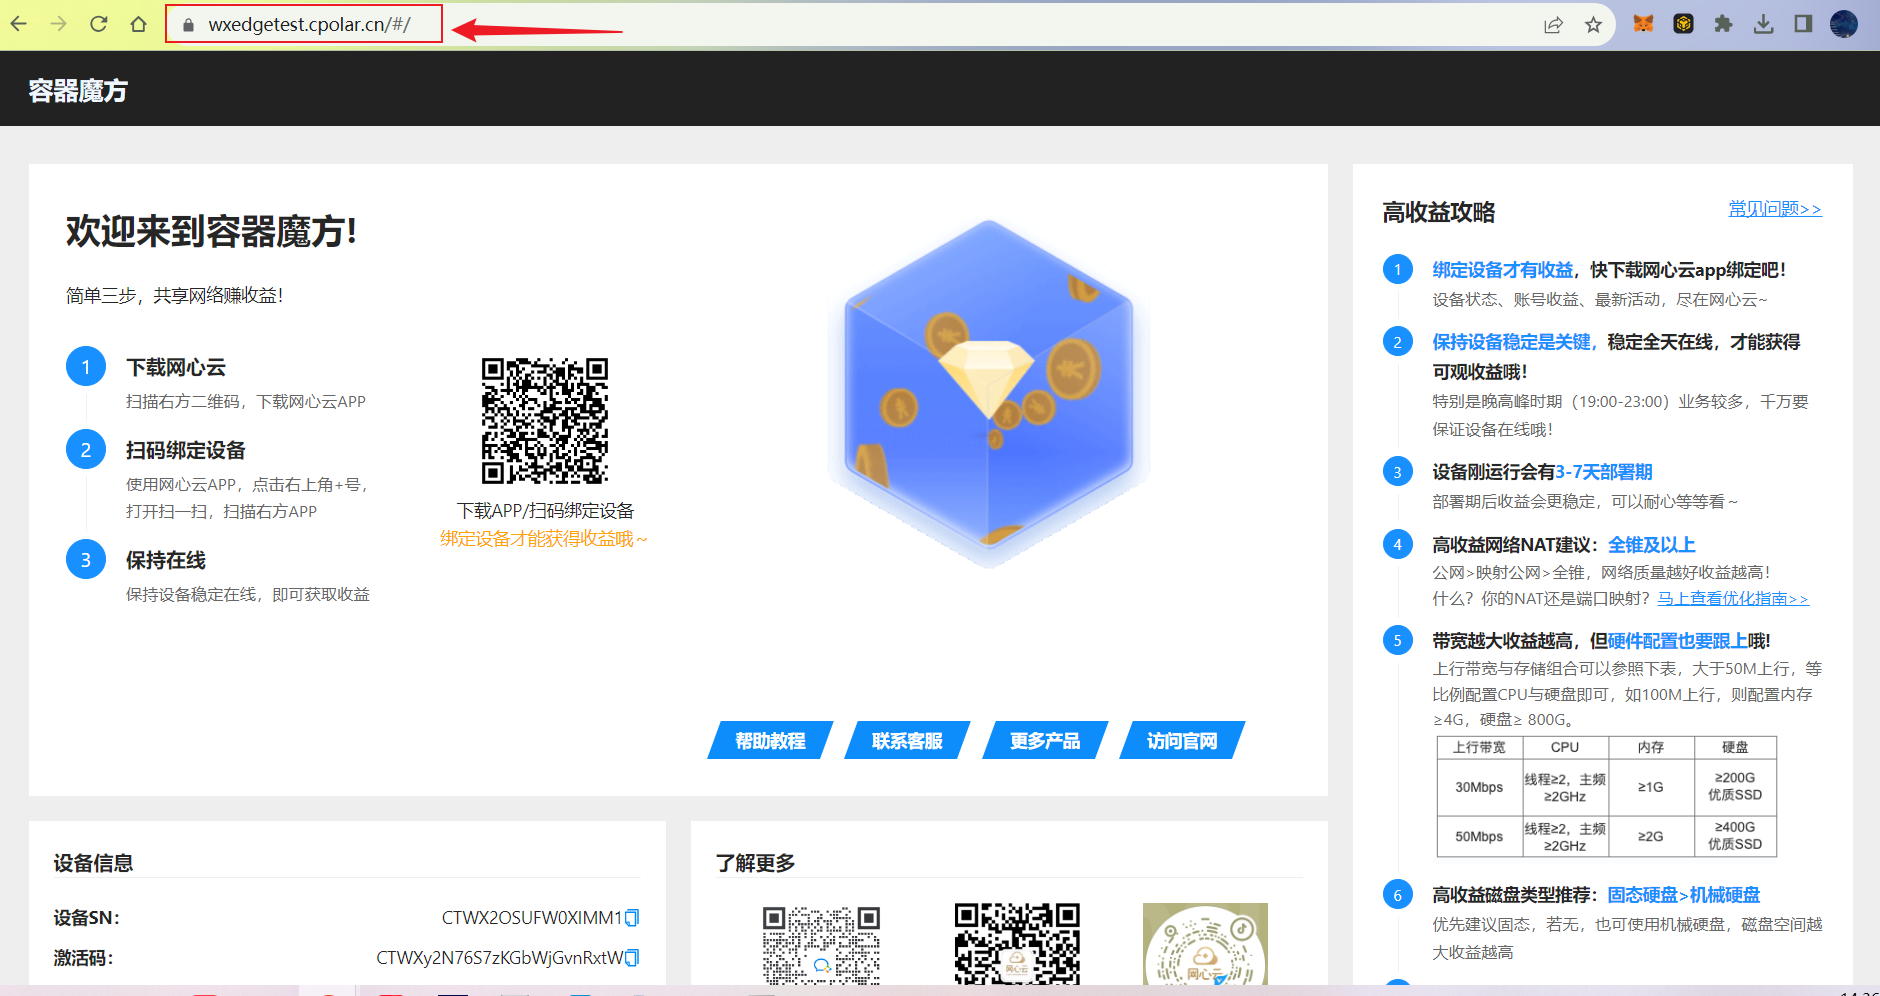Click the 设备信息 section heading
This screenshot has width=1880, height=996.
point(93,863)
